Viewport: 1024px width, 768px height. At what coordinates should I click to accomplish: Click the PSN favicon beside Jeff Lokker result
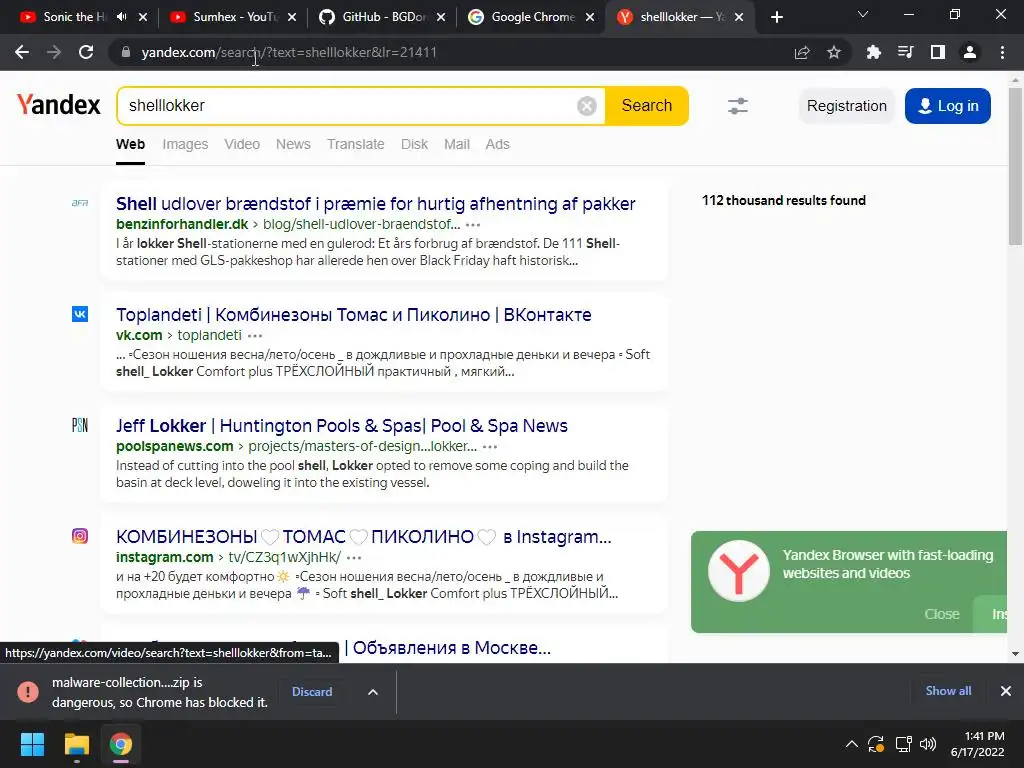[x=80, y=425]
